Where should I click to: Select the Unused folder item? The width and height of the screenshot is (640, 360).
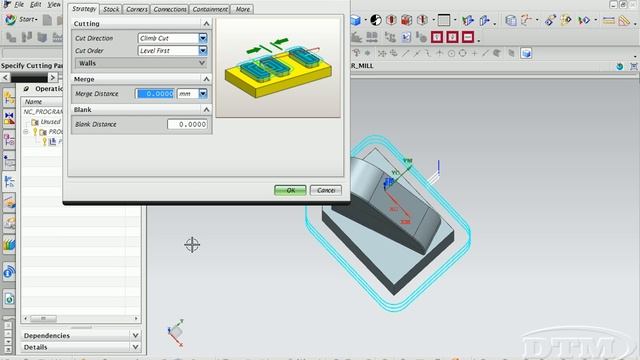coord(46,122)
